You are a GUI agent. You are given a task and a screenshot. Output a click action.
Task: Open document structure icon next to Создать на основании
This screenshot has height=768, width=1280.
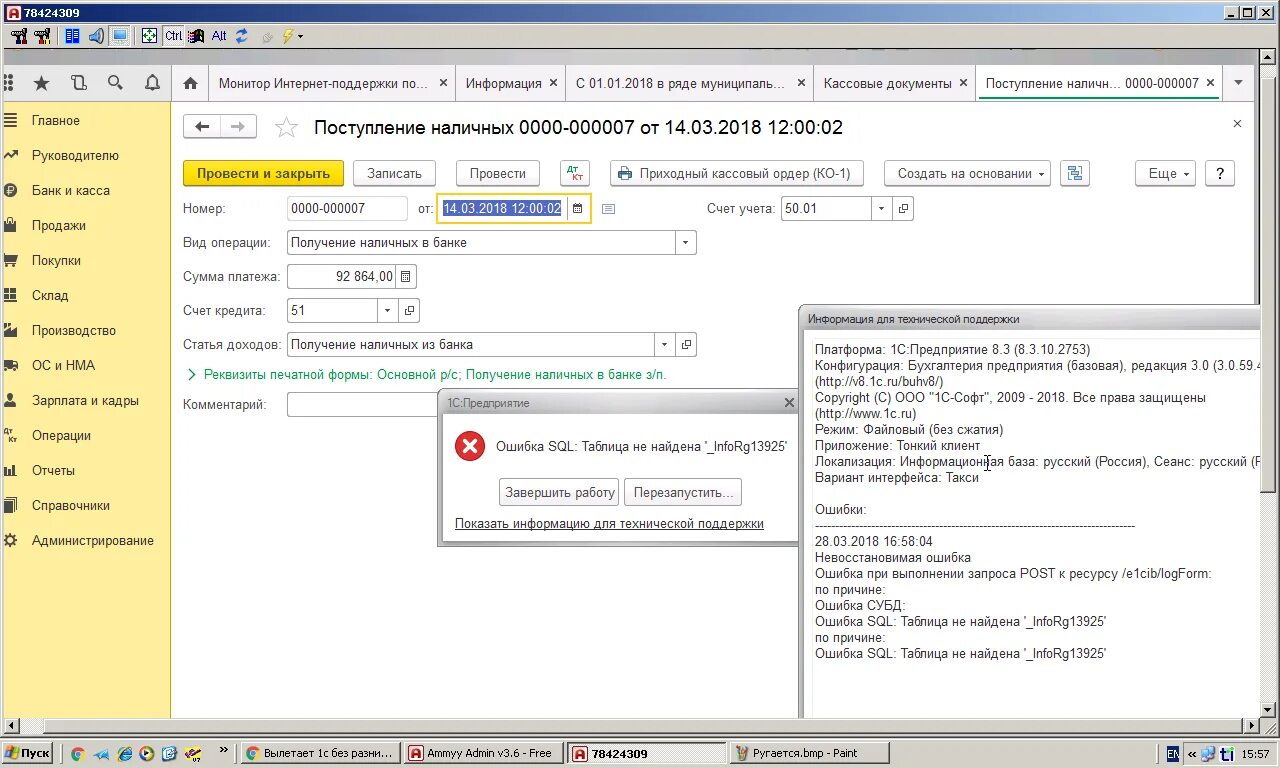(x=1075, y=173)
